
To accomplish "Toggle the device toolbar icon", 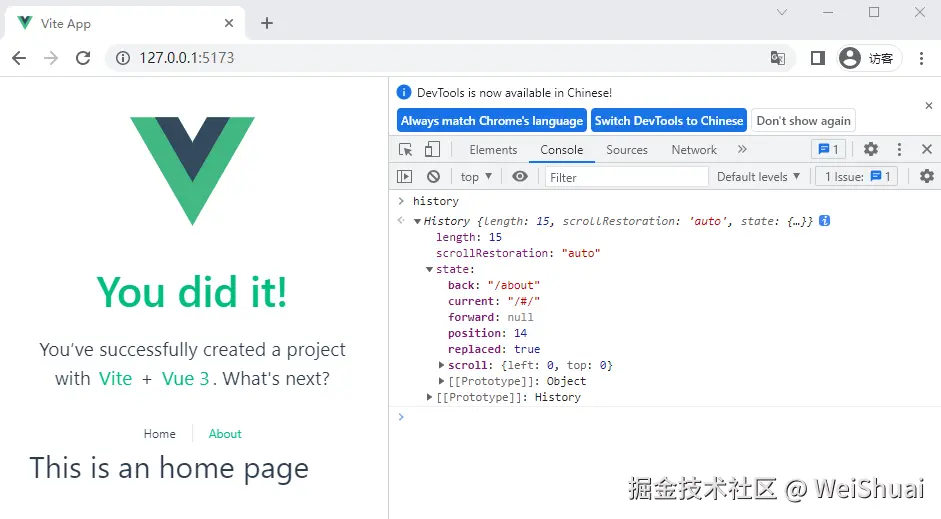I will coord(432,149).
